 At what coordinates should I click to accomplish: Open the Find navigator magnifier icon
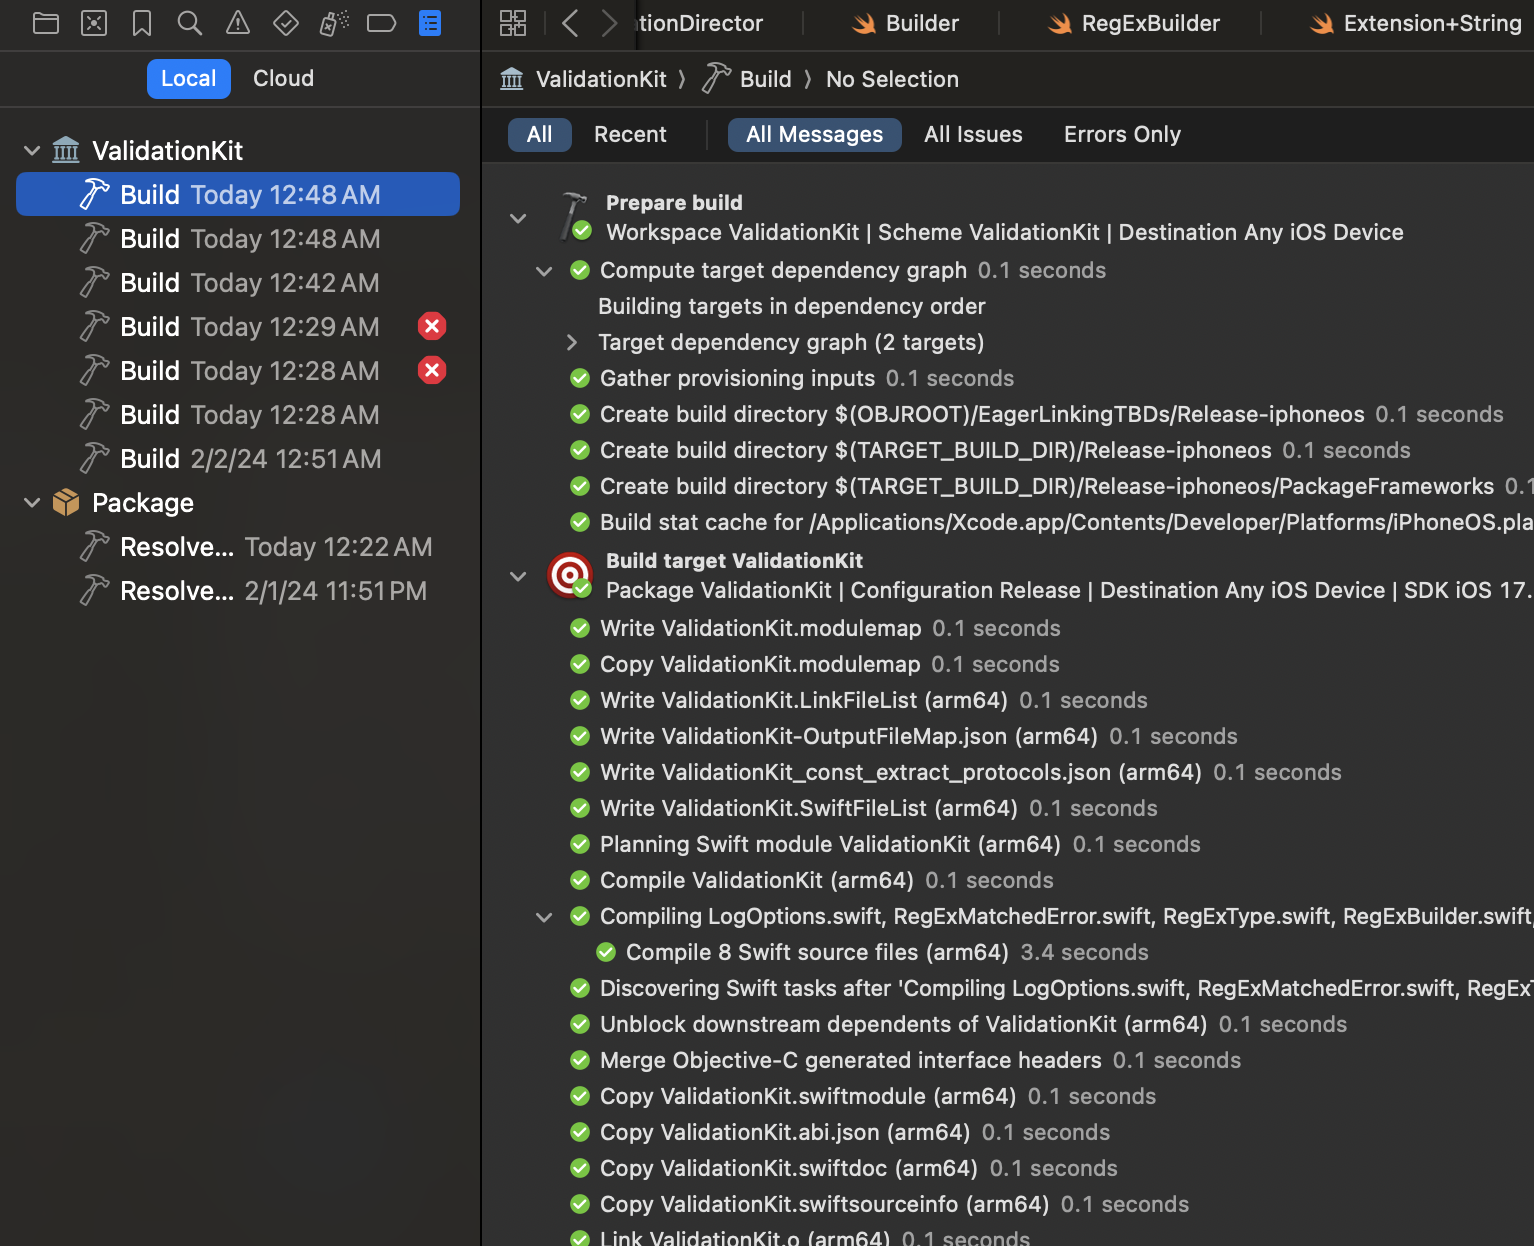pos(190,23)
